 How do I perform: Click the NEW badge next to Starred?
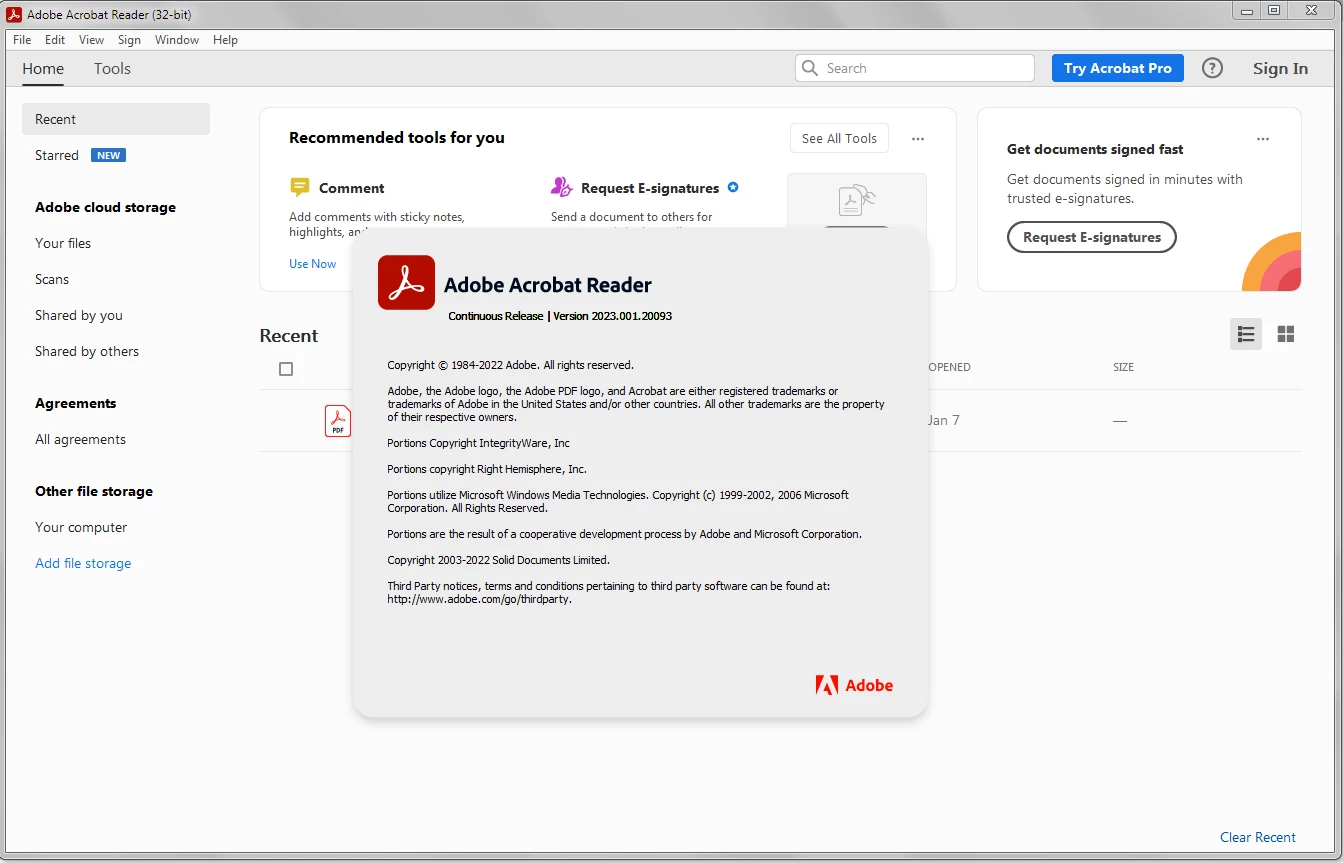tap(109, 155)
